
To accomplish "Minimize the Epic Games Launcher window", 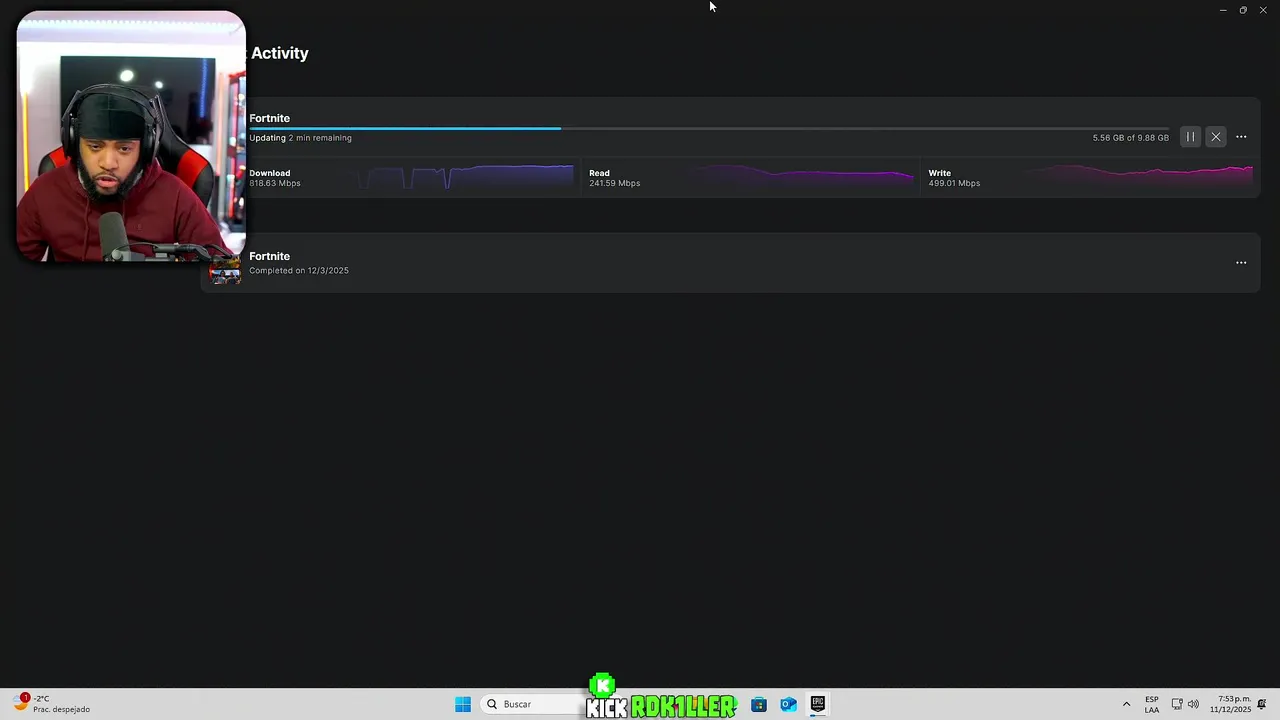I will click(1222, 10).
